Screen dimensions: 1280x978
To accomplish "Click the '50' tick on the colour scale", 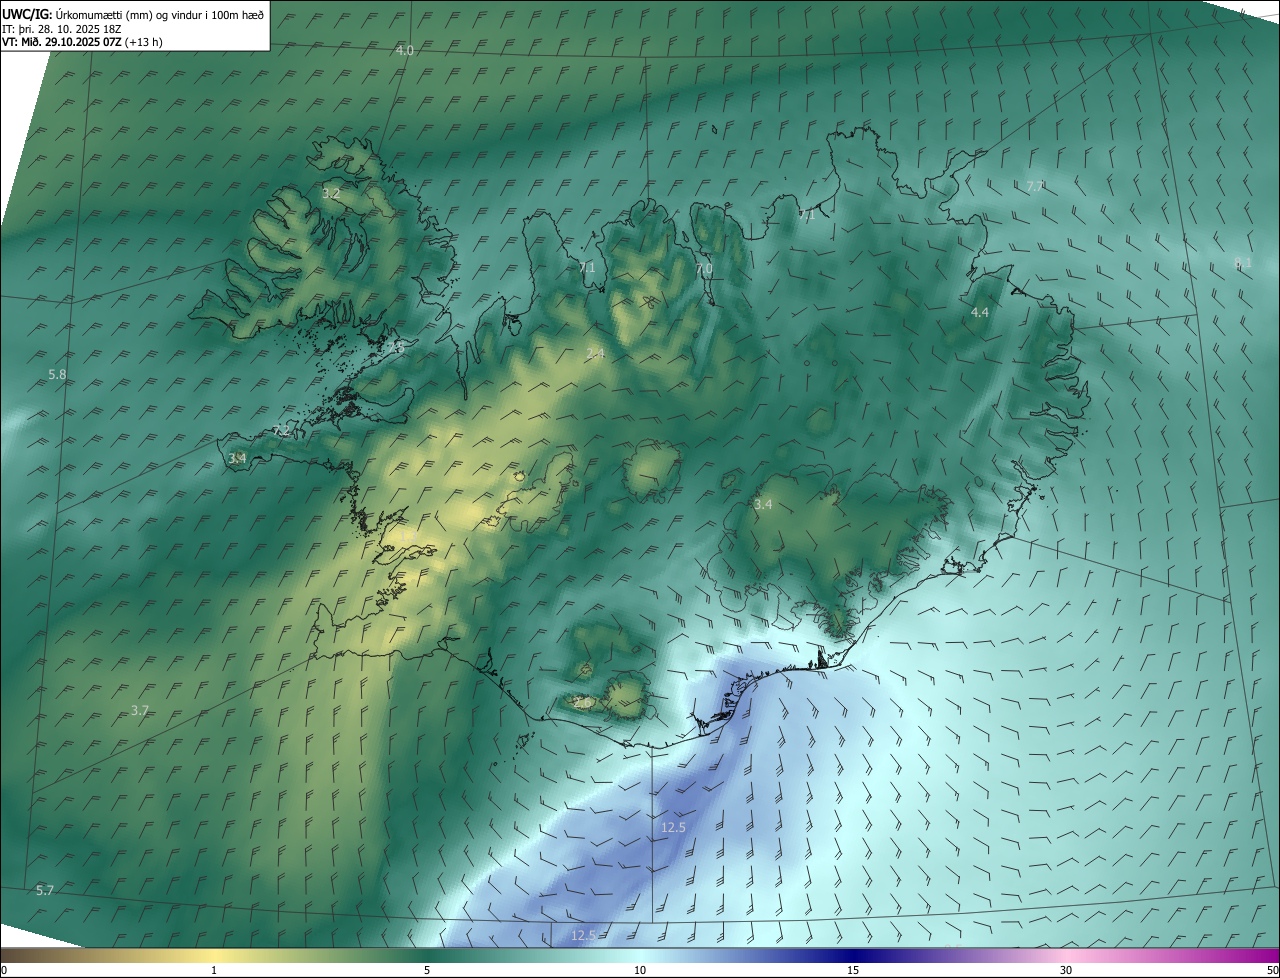I will point(1272,970).
